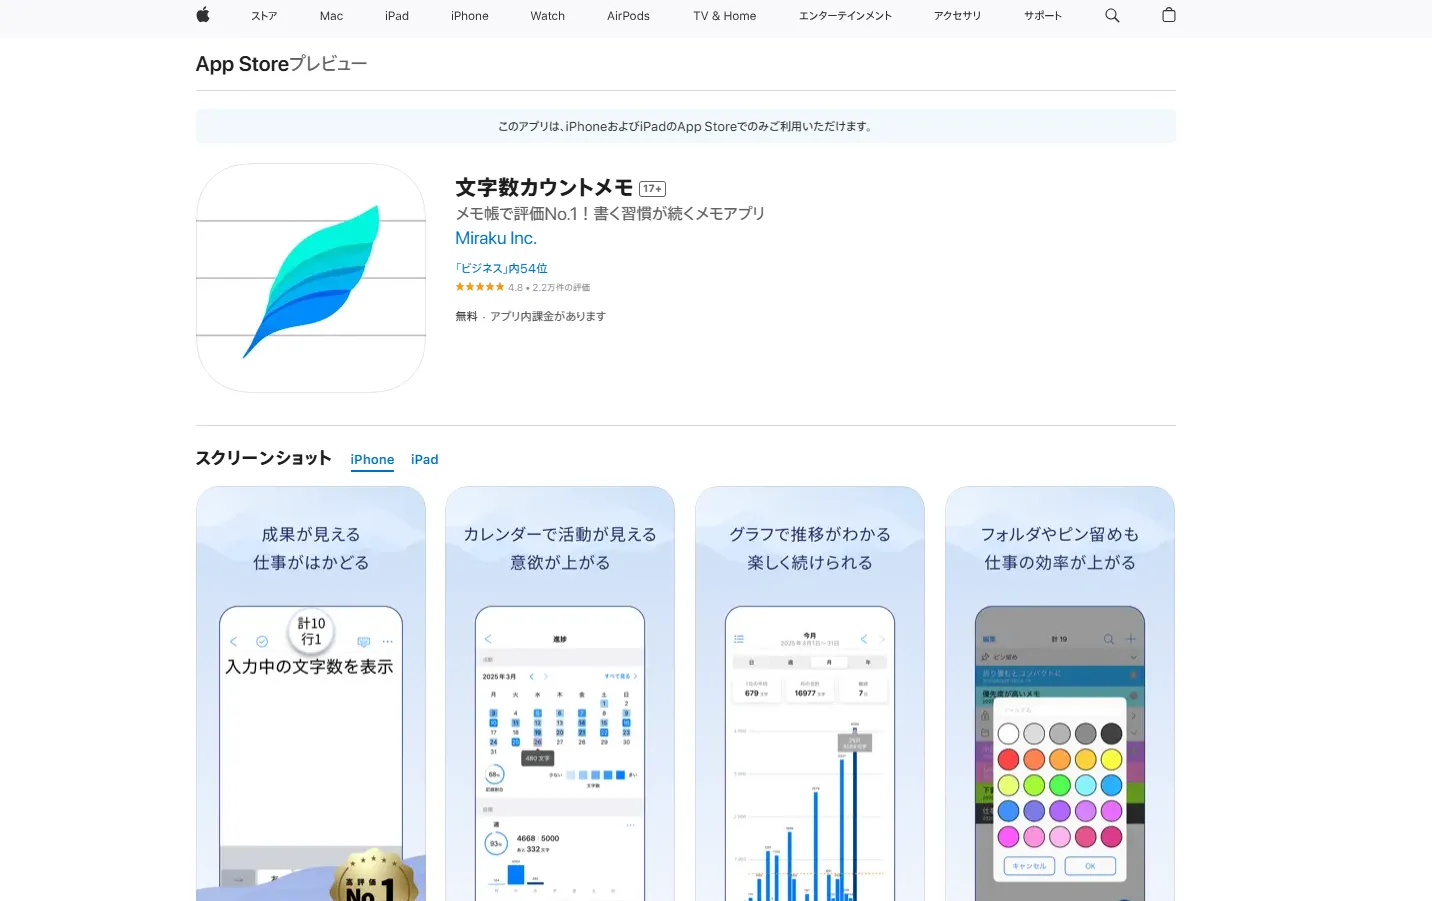1432x901 pixels.
Task: Open the iPhone navigation menu item
Action: click(470, 16)
